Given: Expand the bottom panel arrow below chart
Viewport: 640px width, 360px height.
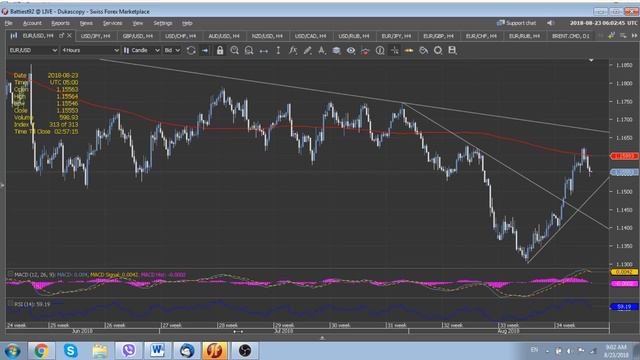Looking at the screenshot, I should click(x=322, y=338).
